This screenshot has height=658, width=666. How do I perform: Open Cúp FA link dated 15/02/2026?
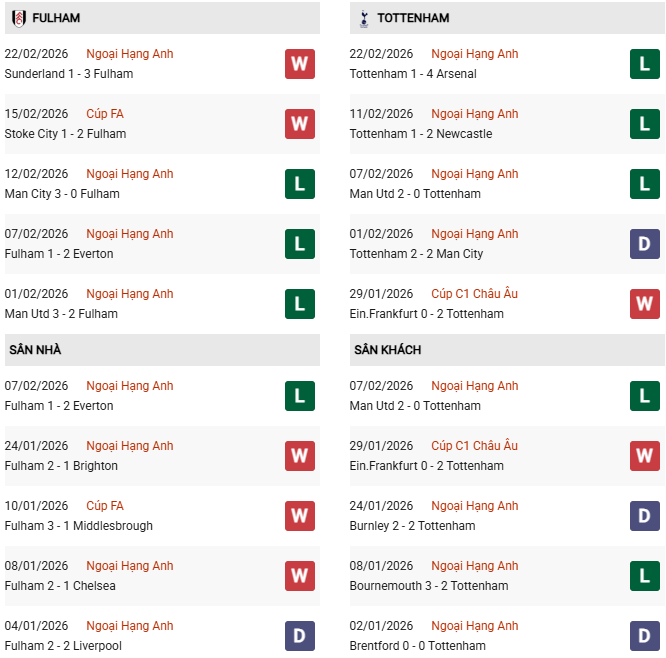[x=105, y=114]
